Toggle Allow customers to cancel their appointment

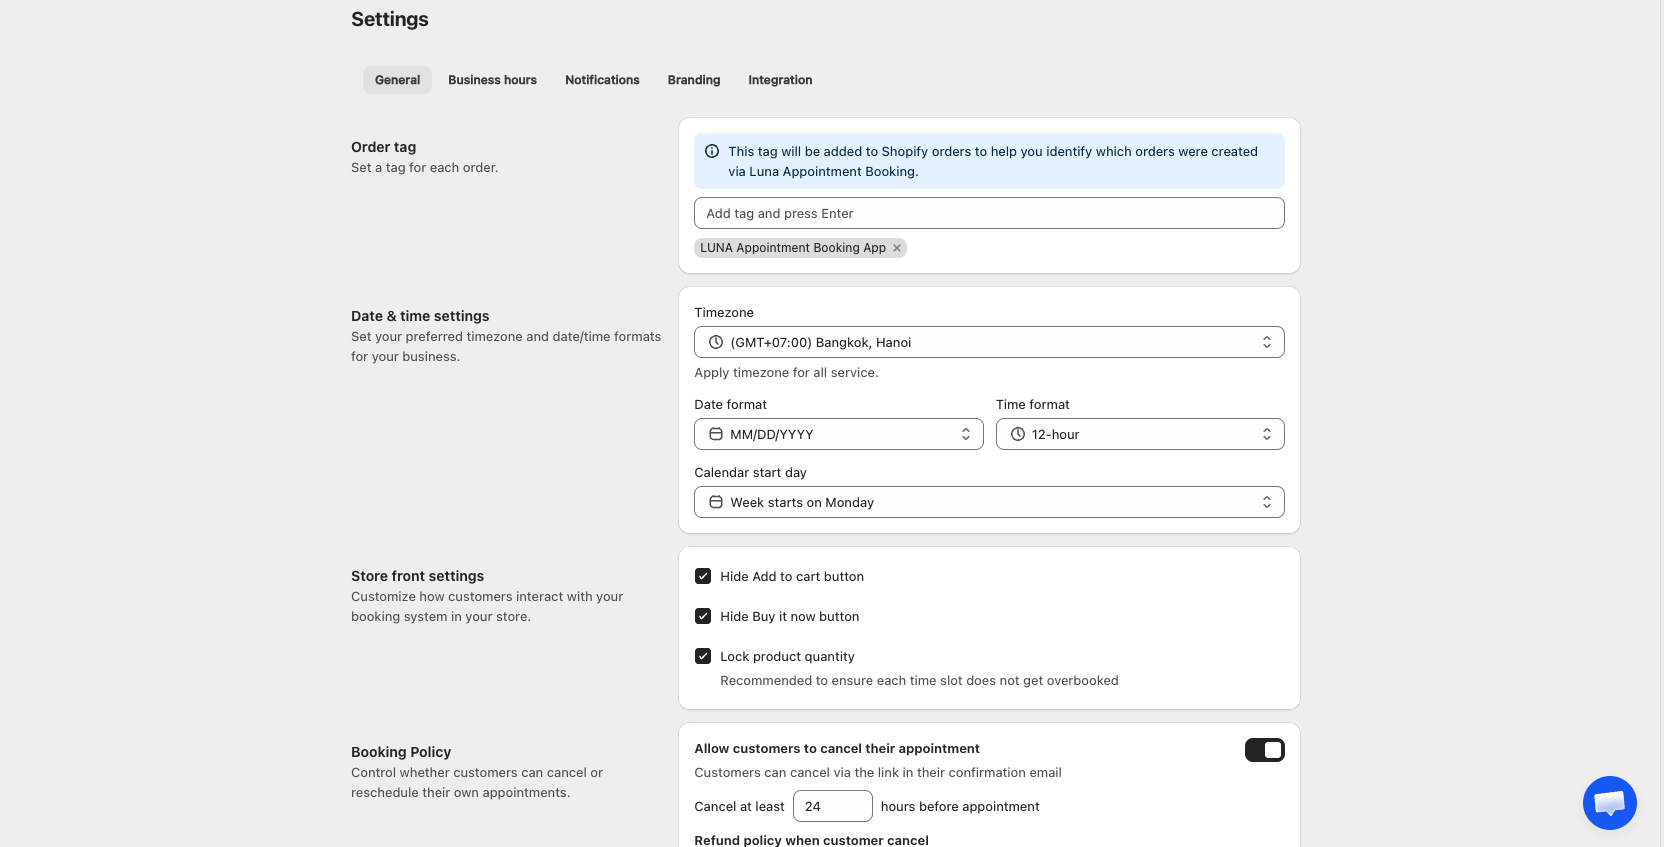coord(1264,750)
